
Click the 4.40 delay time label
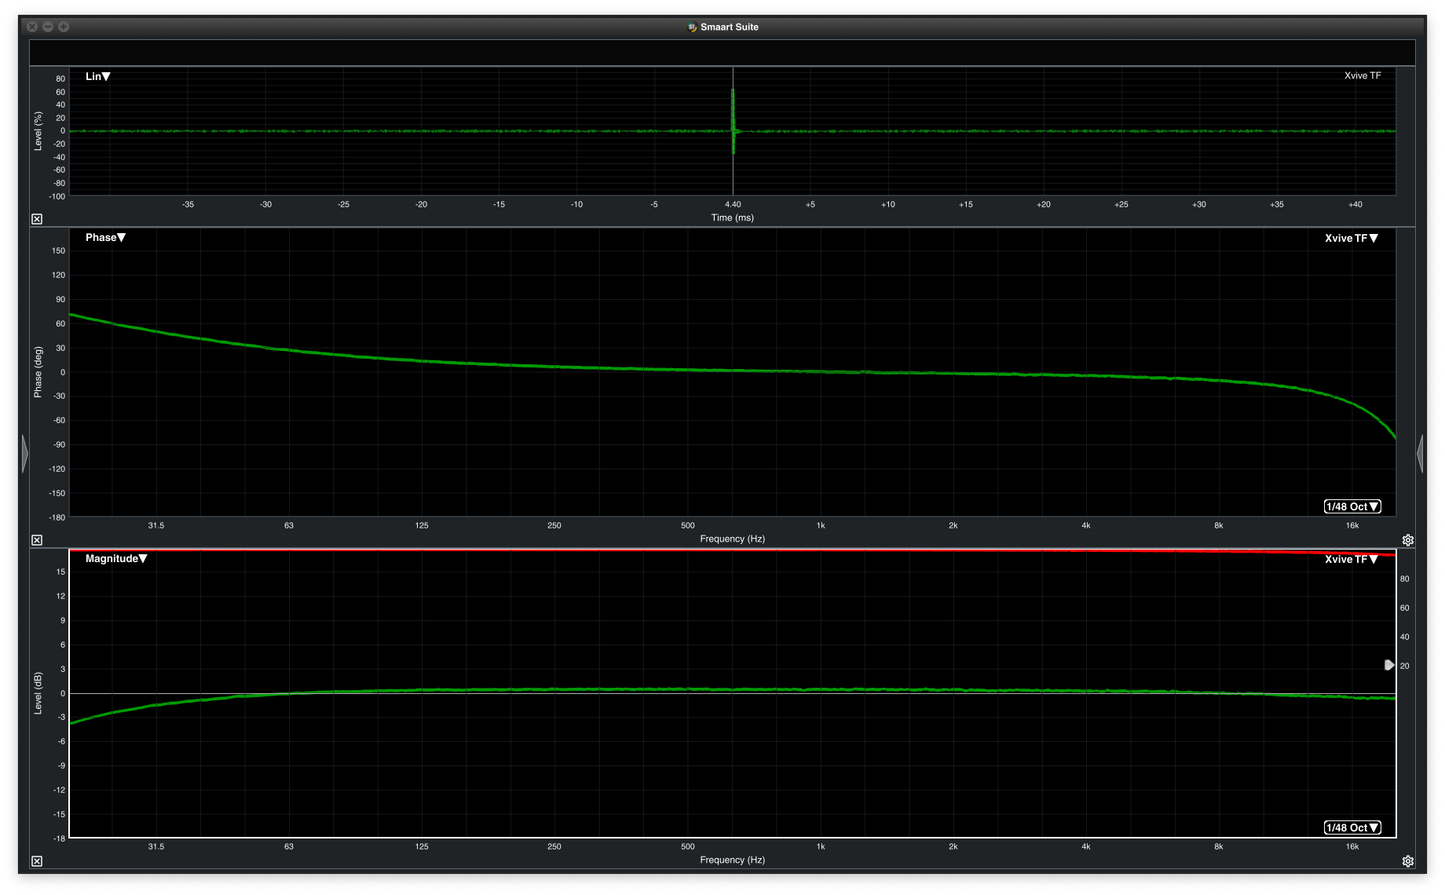(x=733, y=204)
